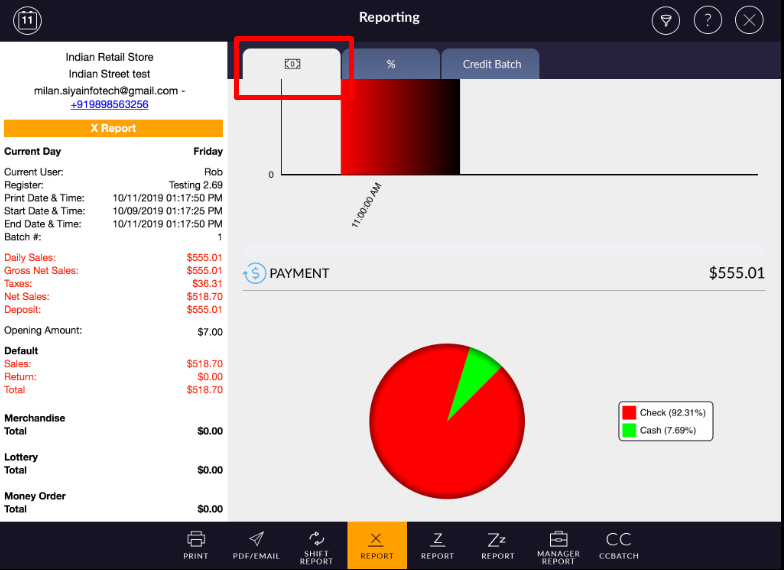Open the Z Report
The height and width of the screenshot is (570, 784).
437,545
